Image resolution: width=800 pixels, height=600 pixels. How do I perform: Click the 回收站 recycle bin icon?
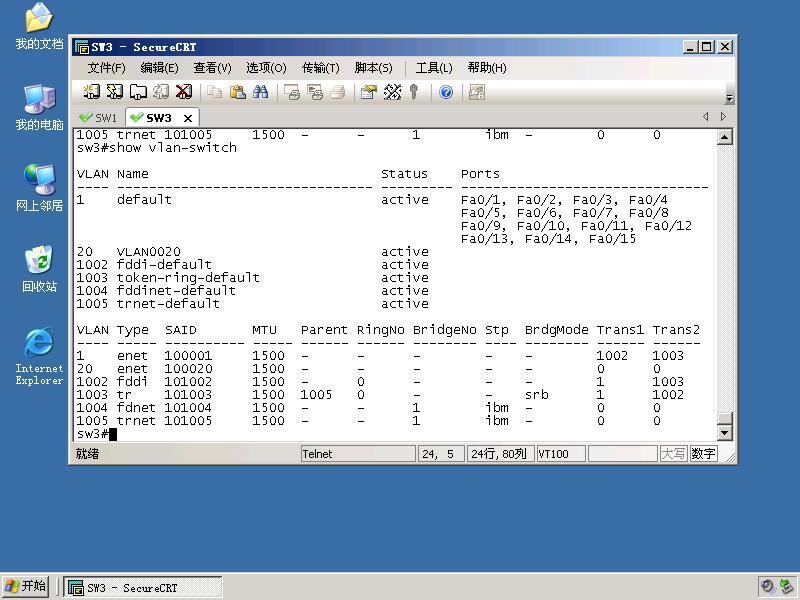(39, 269)
